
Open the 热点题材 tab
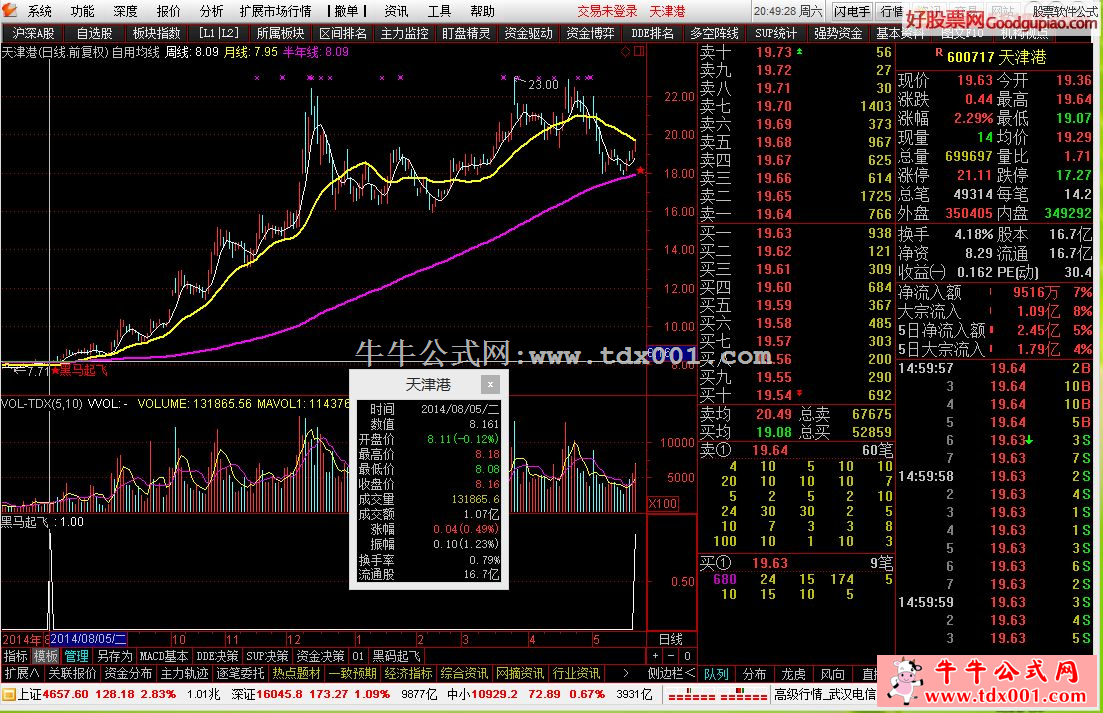pos(296,673)
